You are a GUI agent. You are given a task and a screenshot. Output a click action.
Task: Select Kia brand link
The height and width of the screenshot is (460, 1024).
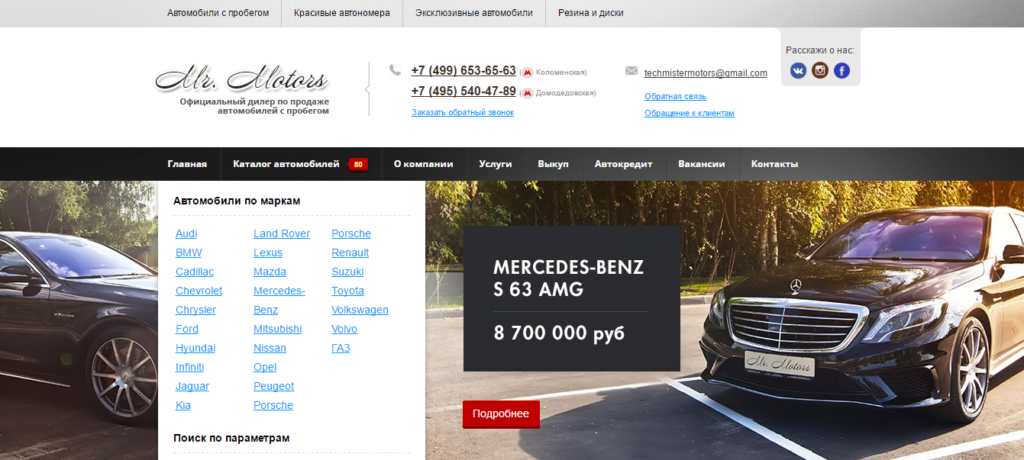click(x=183, y=405)
